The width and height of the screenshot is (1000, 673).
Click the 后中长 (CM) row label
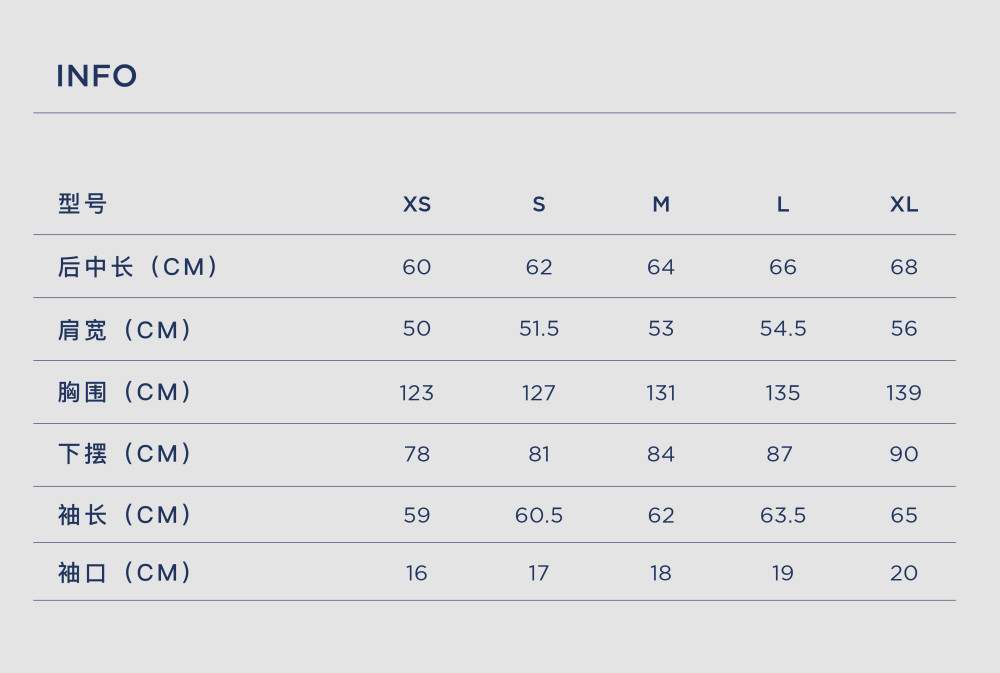(x=138, y=267)
